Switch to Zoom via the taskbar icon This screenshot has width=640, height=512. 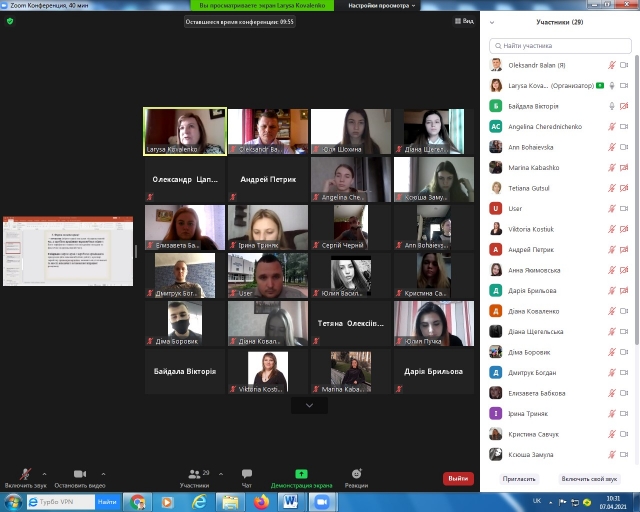(322, 502)
